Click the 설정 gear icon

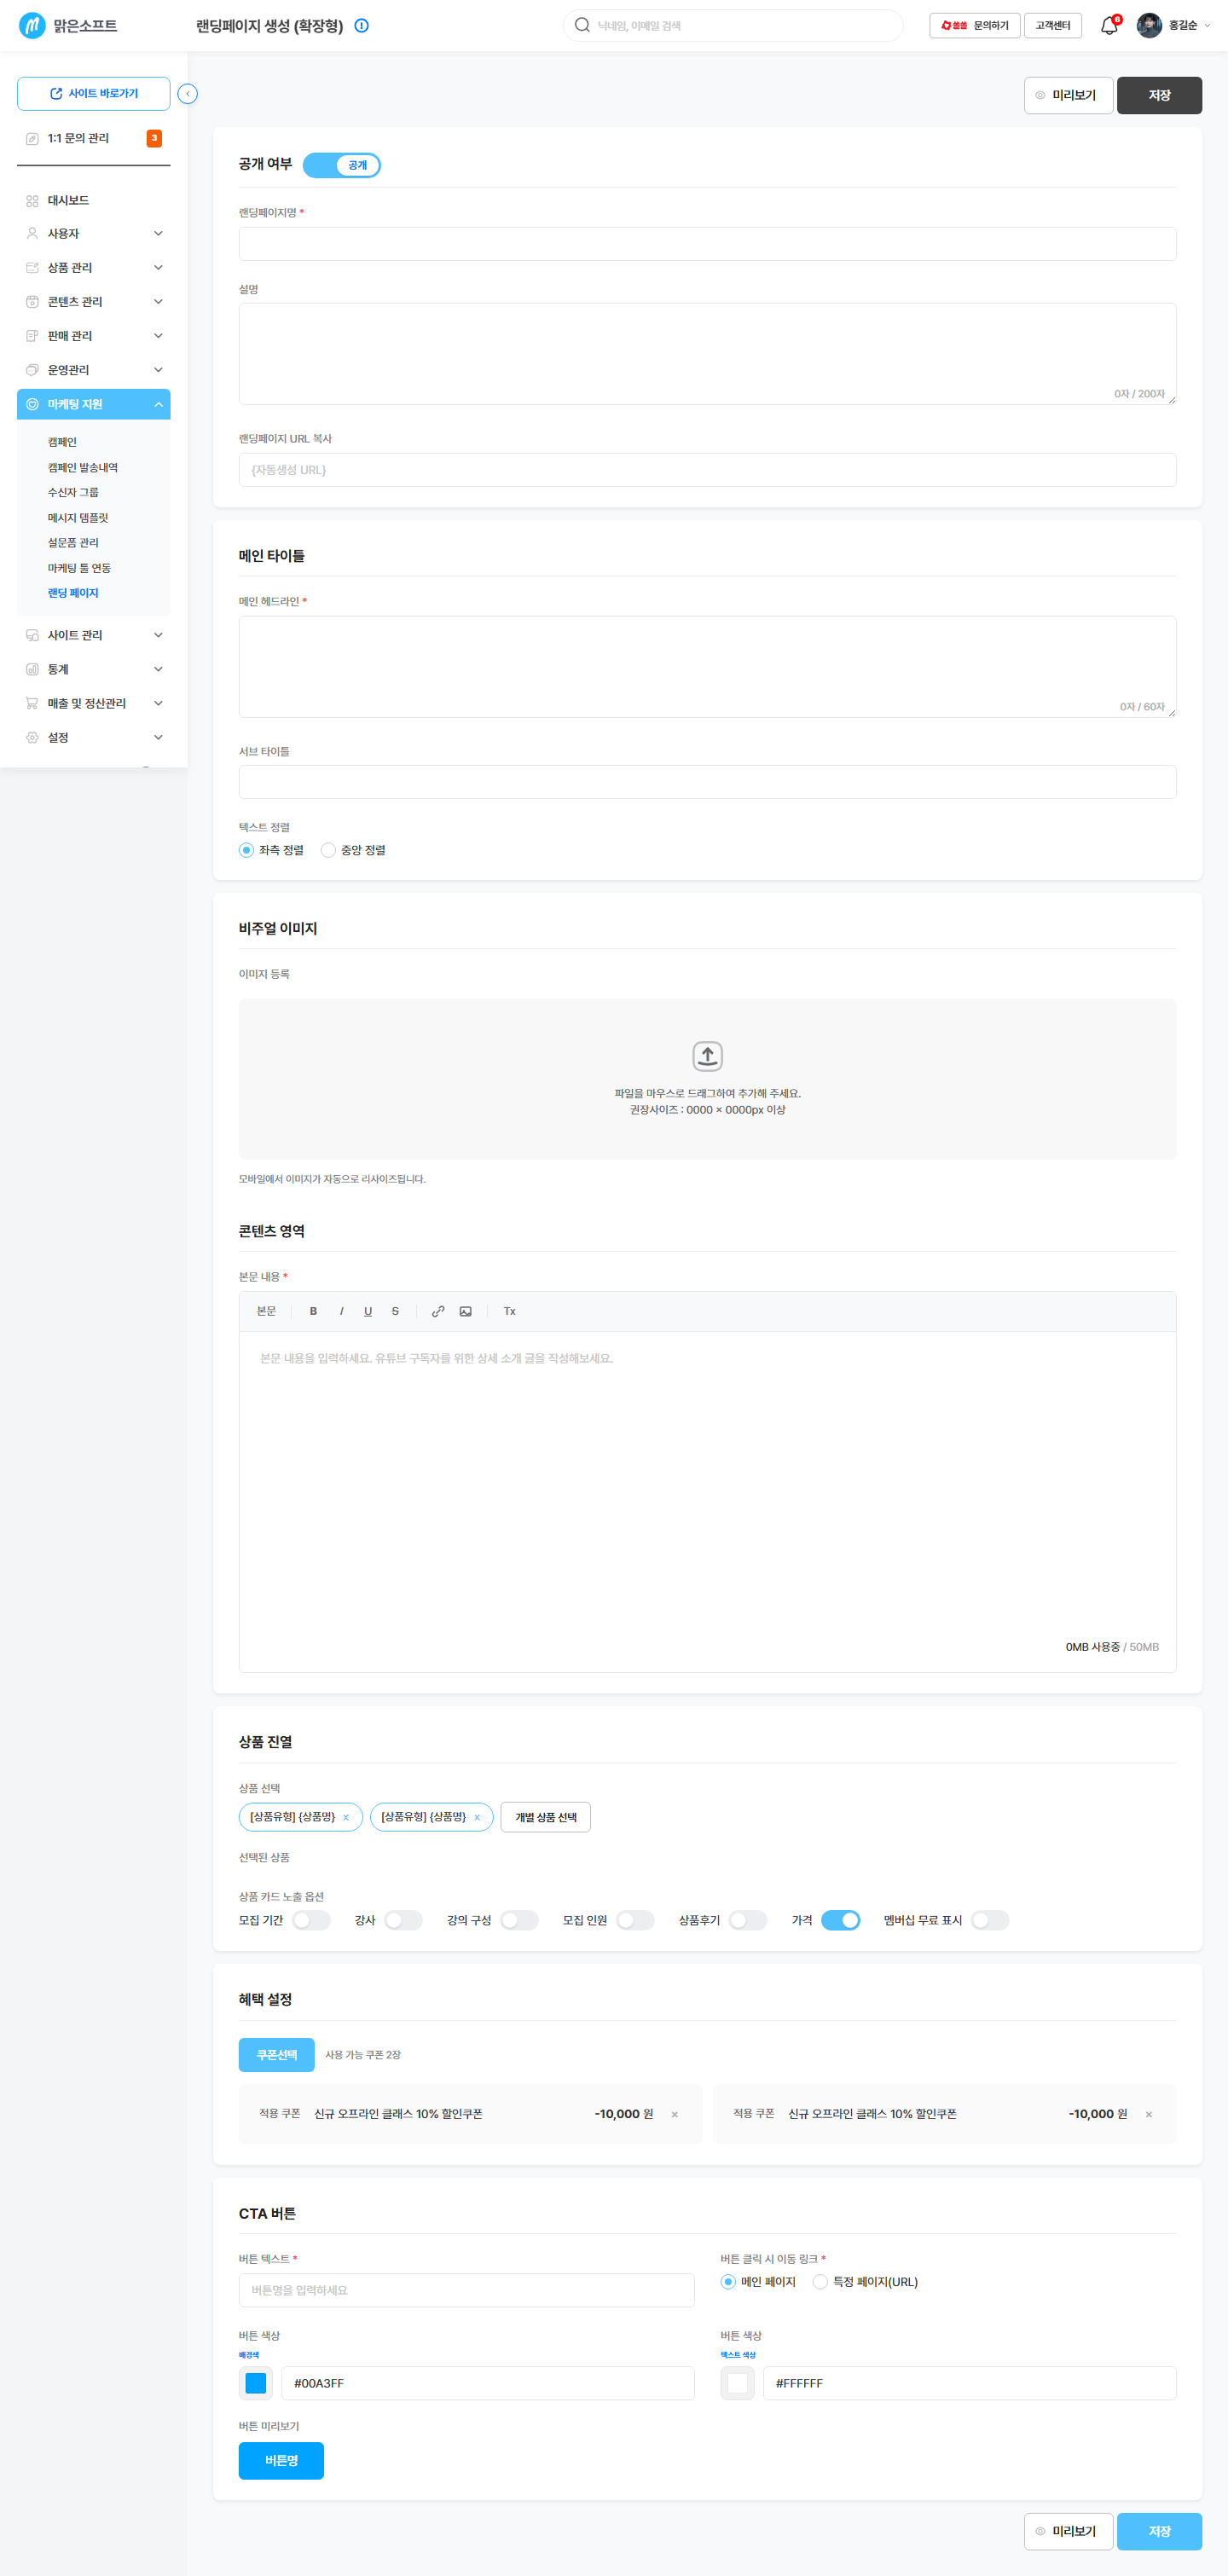click(32, 738)
